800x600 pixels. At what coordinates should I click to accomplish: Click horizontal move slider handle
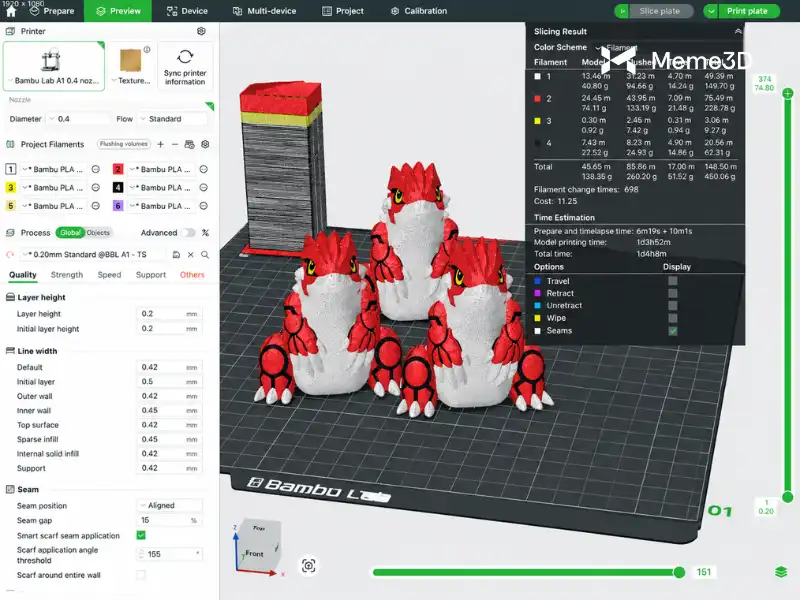[x=679, y=572]
